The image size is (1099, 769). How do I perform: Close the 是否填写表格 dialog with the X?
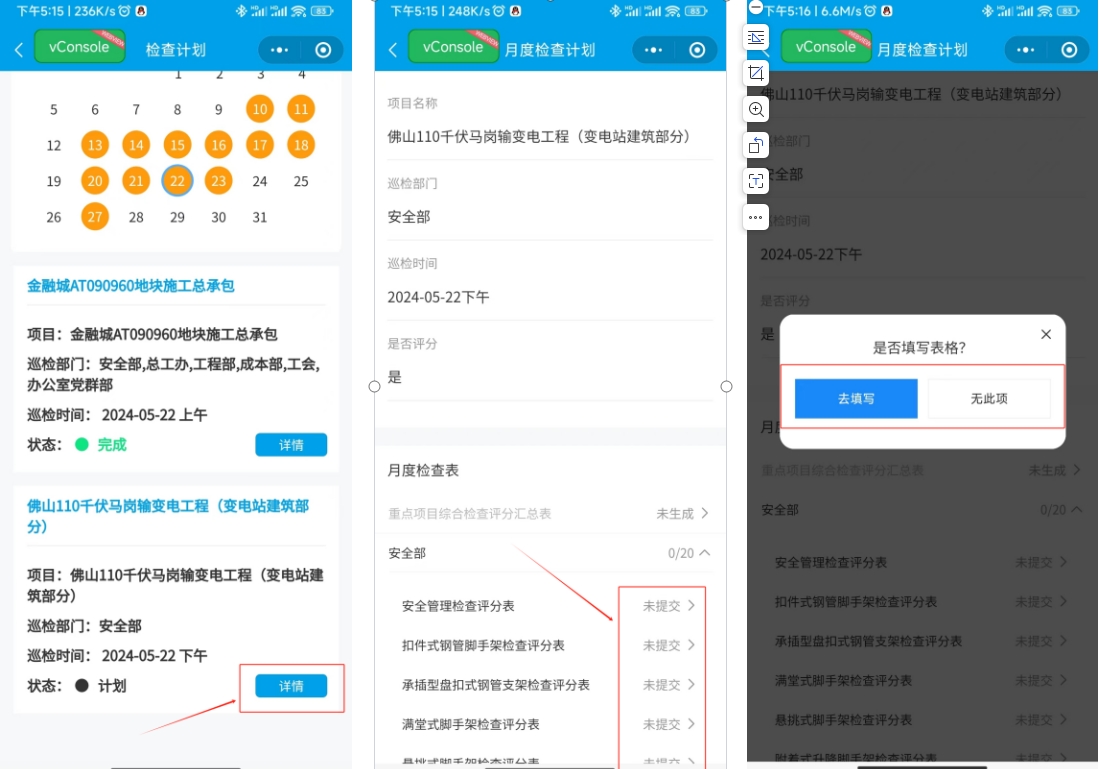1046,334
